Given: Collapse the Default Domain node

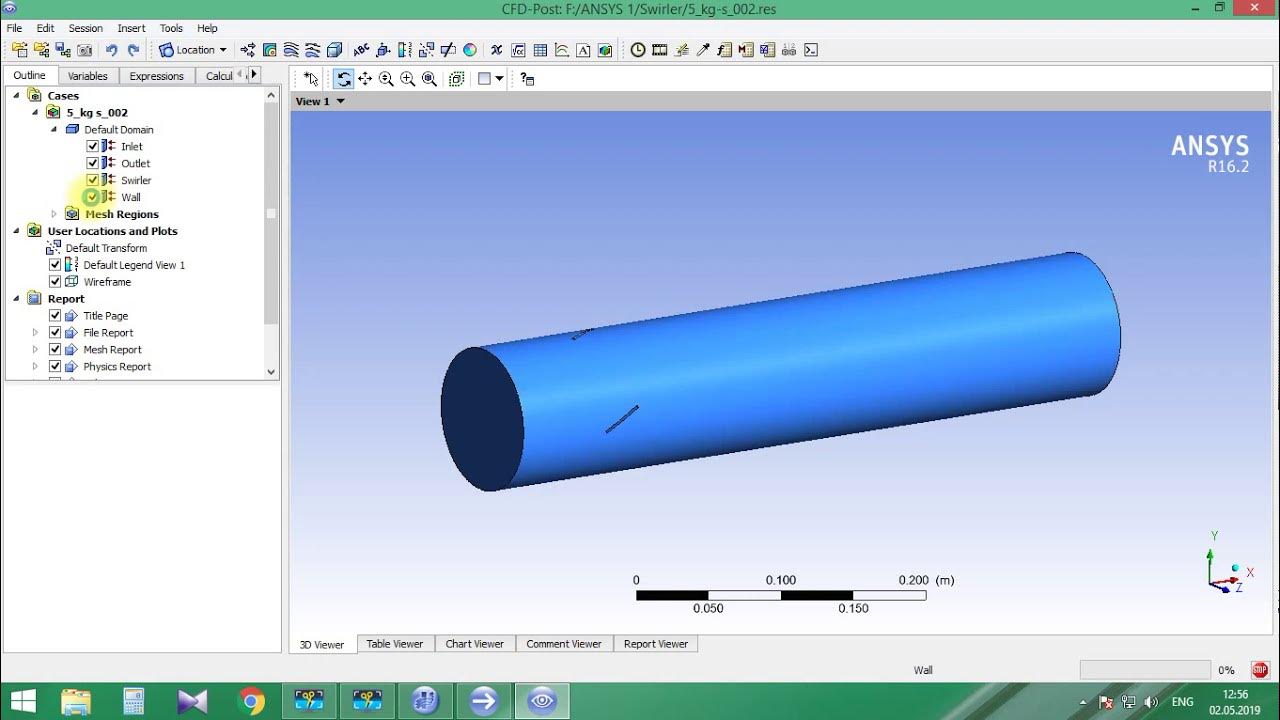Looking at the screenshot, I should [x=54, y=129].
